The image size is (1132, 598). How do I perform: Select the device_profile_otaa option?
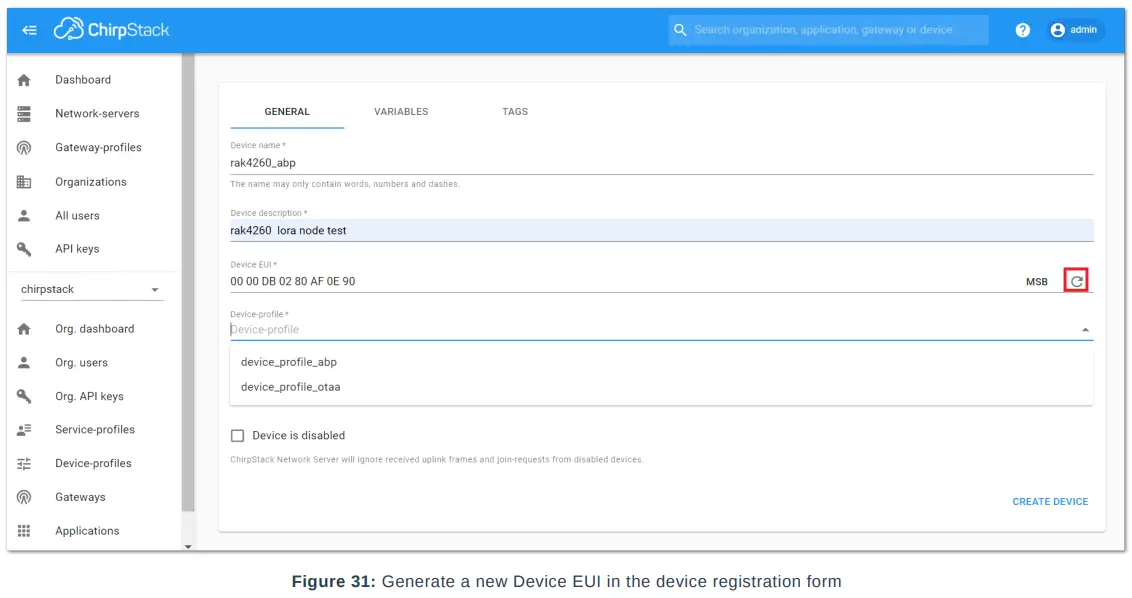point(291,387)
